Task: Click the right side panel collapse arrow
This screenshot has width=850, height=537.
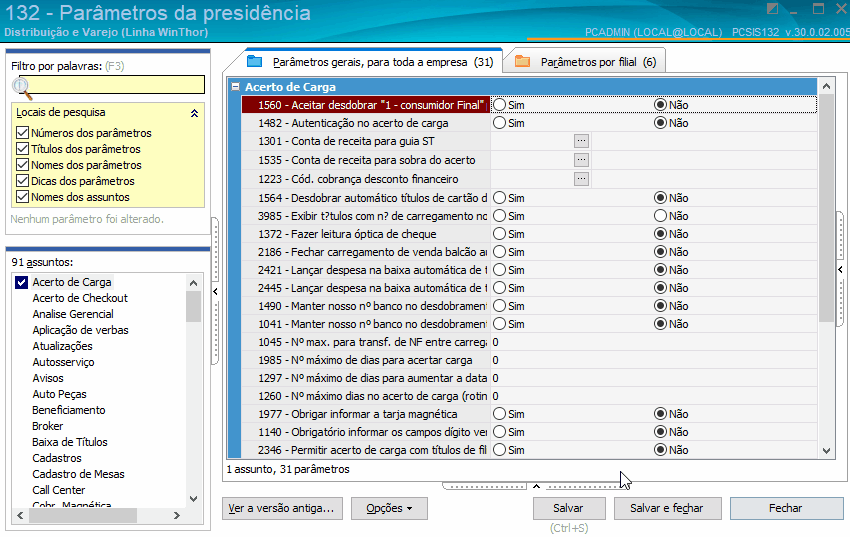Action: (840, 269)
